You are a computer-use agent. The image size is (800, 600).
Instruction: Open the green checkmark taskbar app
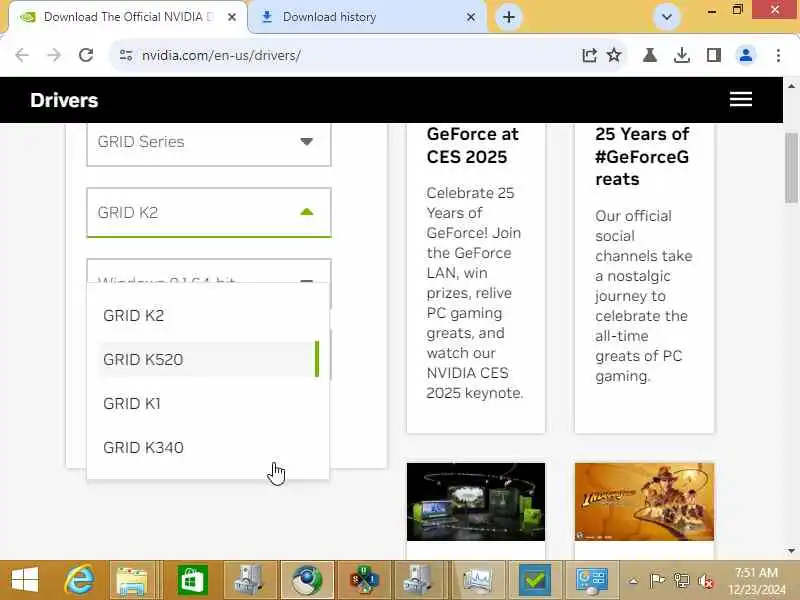pos(535,580)
